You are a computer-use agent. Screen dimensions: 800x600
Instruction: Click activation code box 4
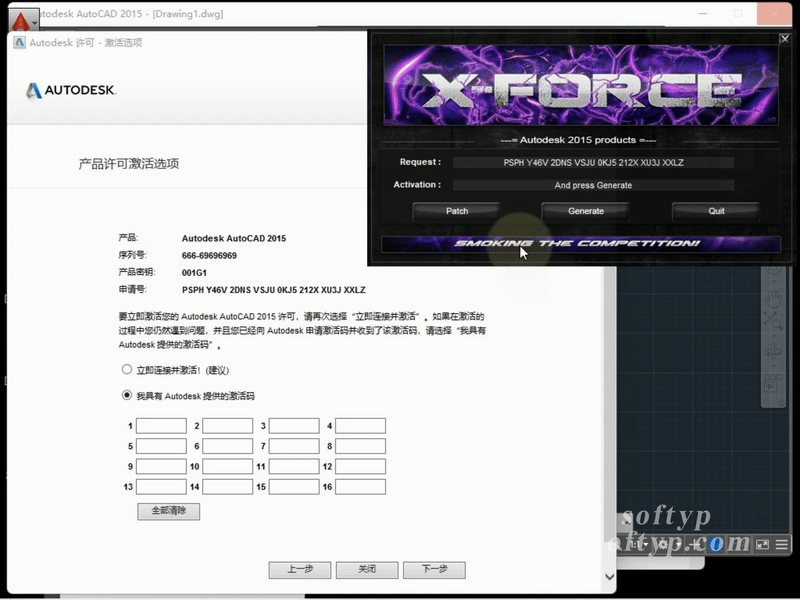360,426
